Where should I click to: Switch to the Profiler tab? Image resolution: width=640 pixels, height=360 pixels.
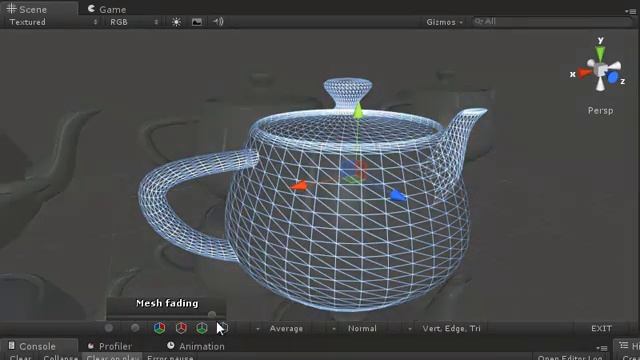[109, 346]
